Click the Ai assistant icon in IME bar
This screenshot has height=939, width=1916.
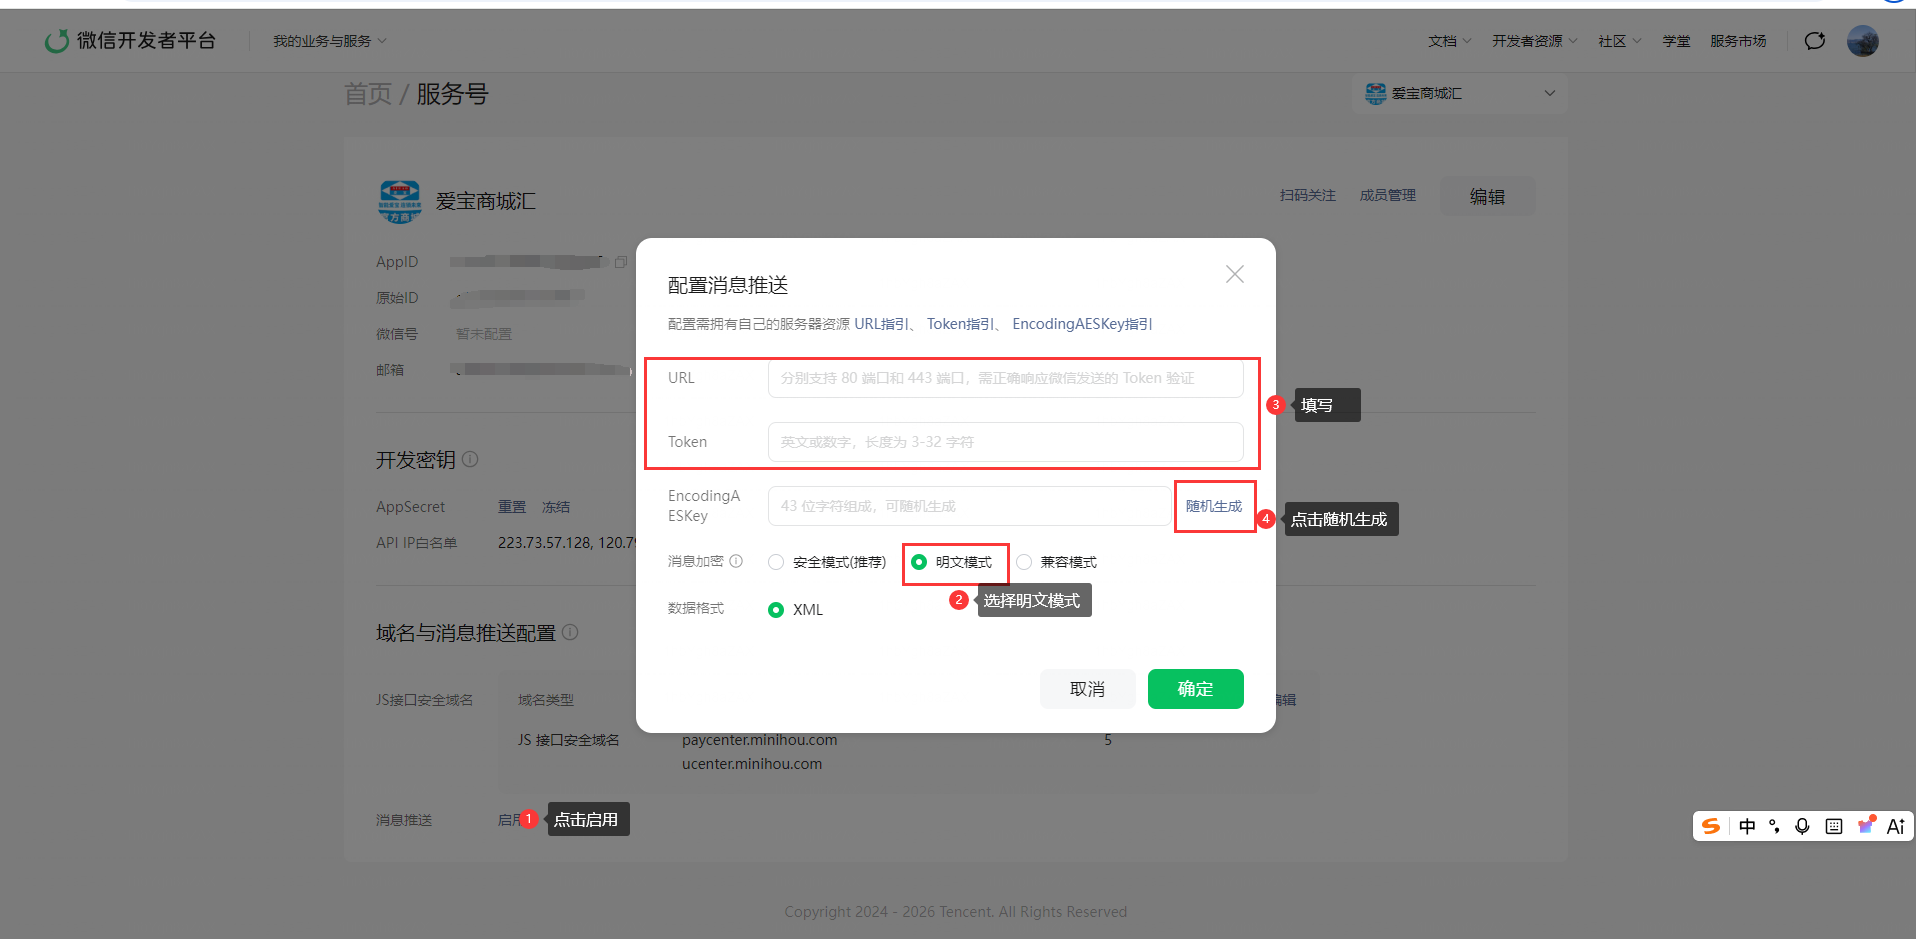(1895, 826)
